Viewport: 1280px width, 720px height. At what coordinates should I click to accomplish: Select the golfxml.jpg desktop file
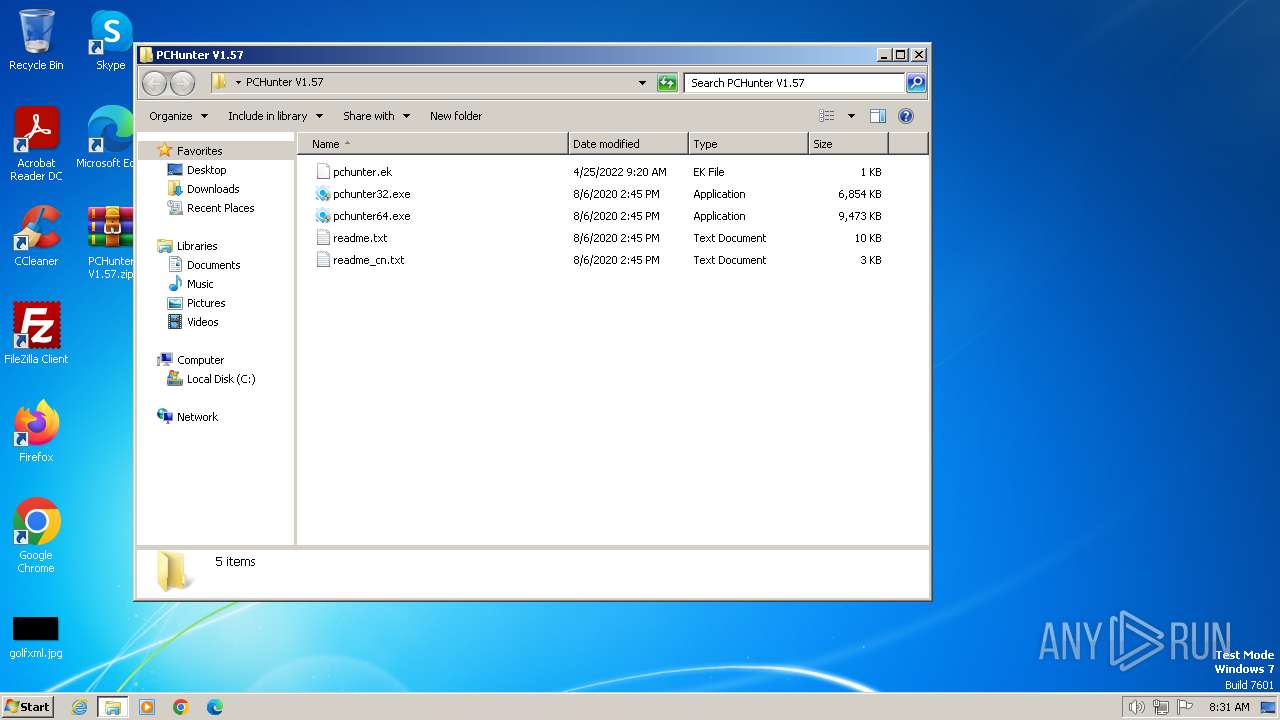(x=36, y=637)
